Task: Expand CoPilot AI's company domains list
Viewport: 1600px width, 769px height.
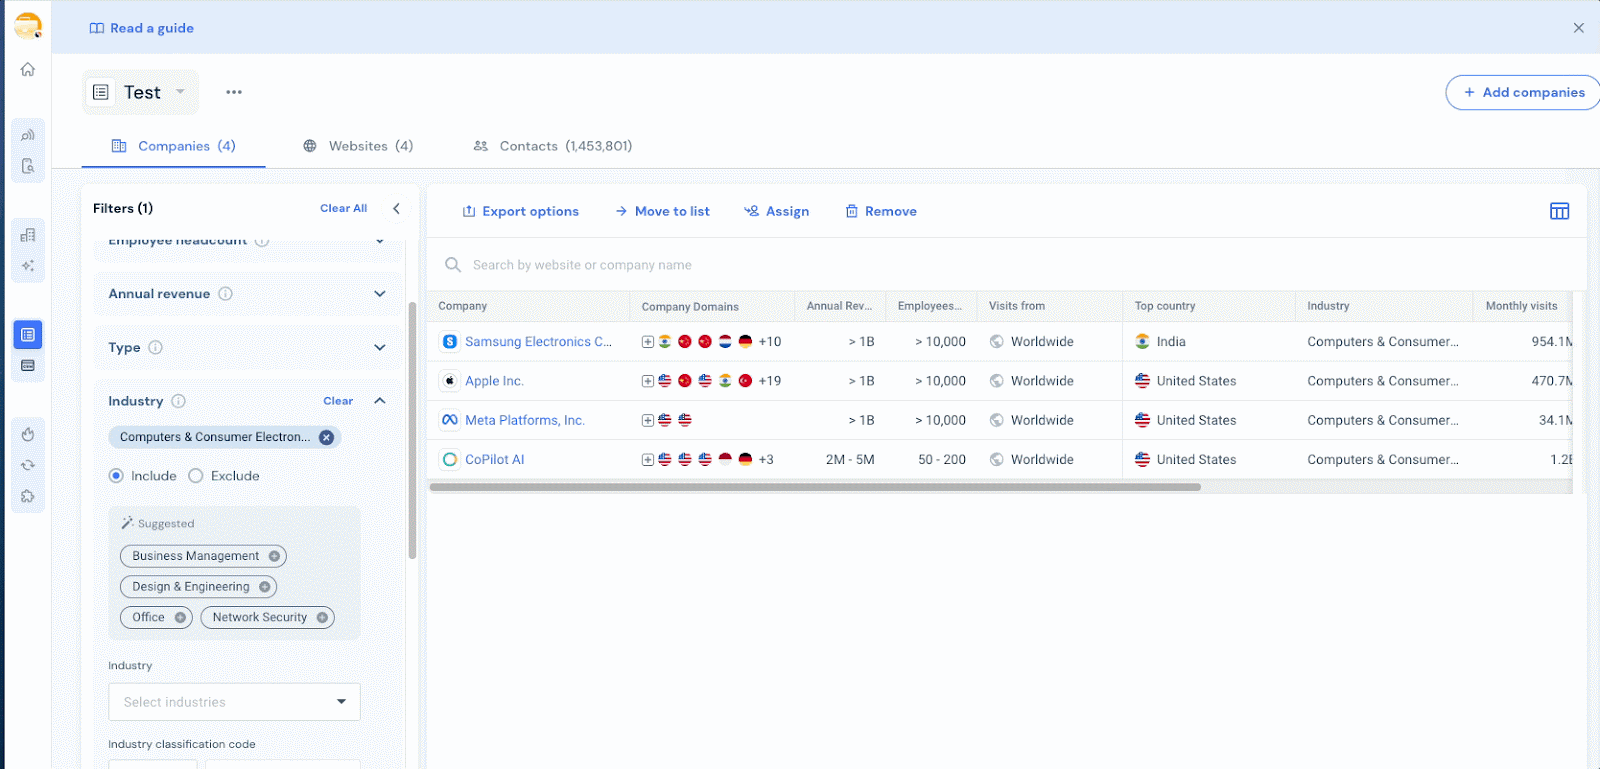Action: point(648,460)
